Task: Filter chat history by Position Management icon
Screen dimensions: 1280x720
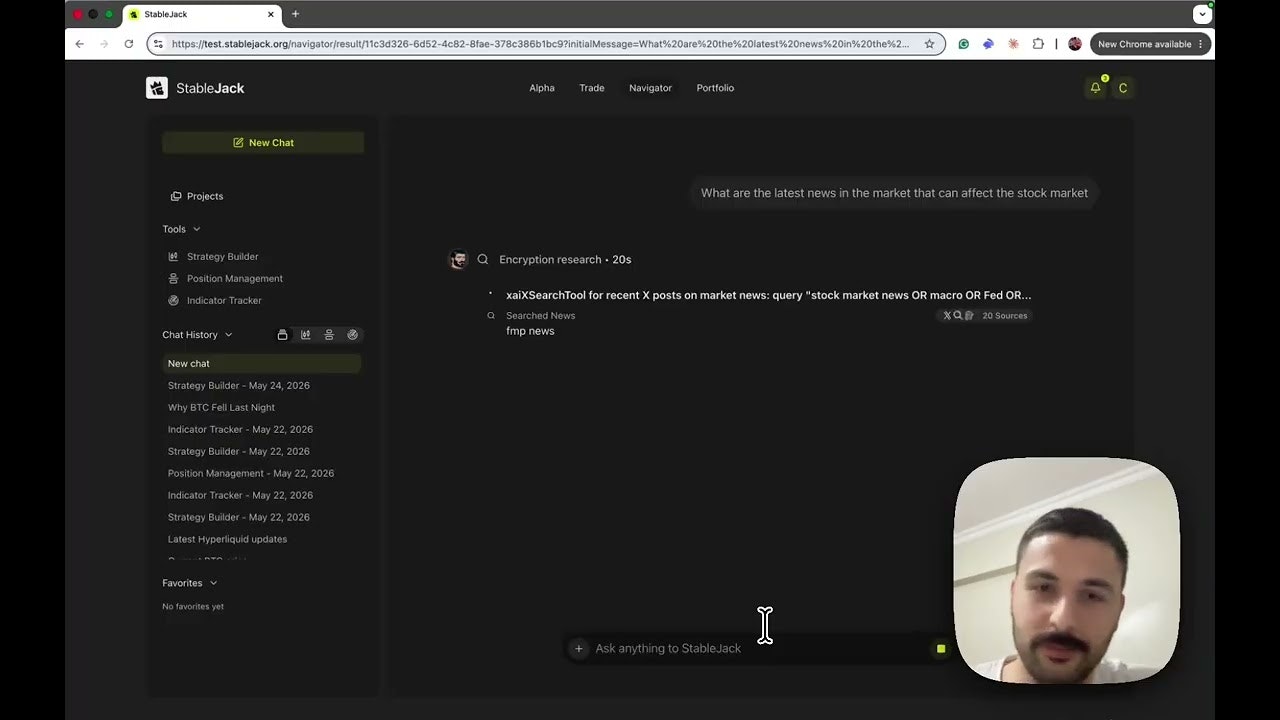Action: (329, 335)
